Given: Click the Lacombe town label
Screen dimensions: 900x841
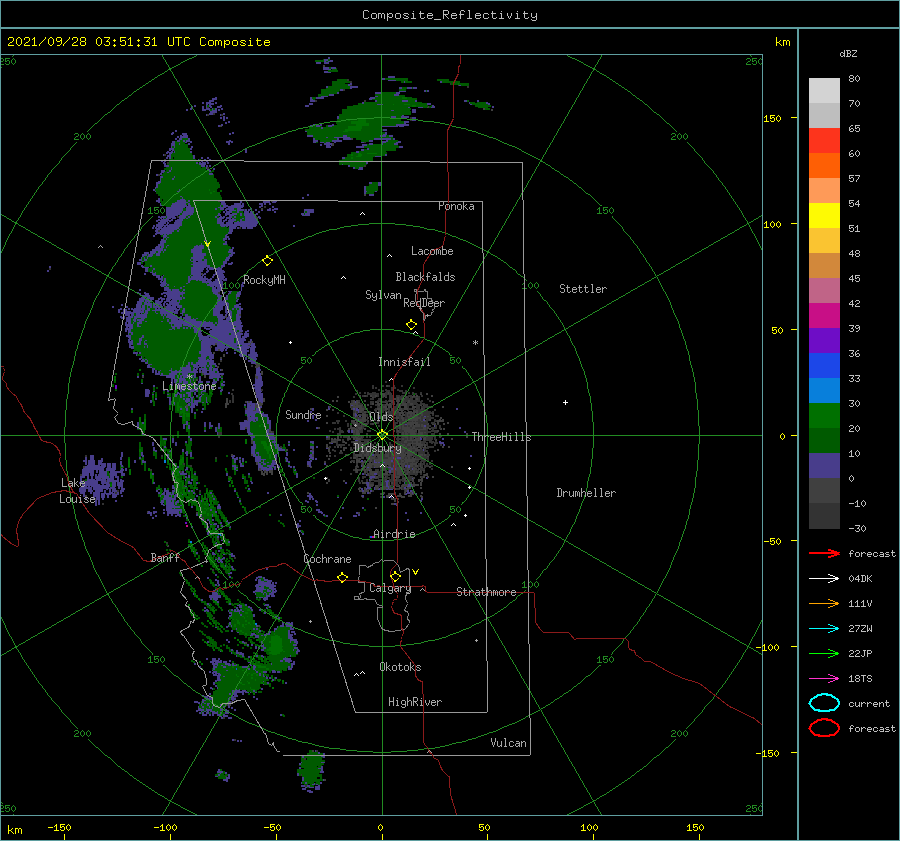Looking at the screenshot, I should (x=432, y=251).
